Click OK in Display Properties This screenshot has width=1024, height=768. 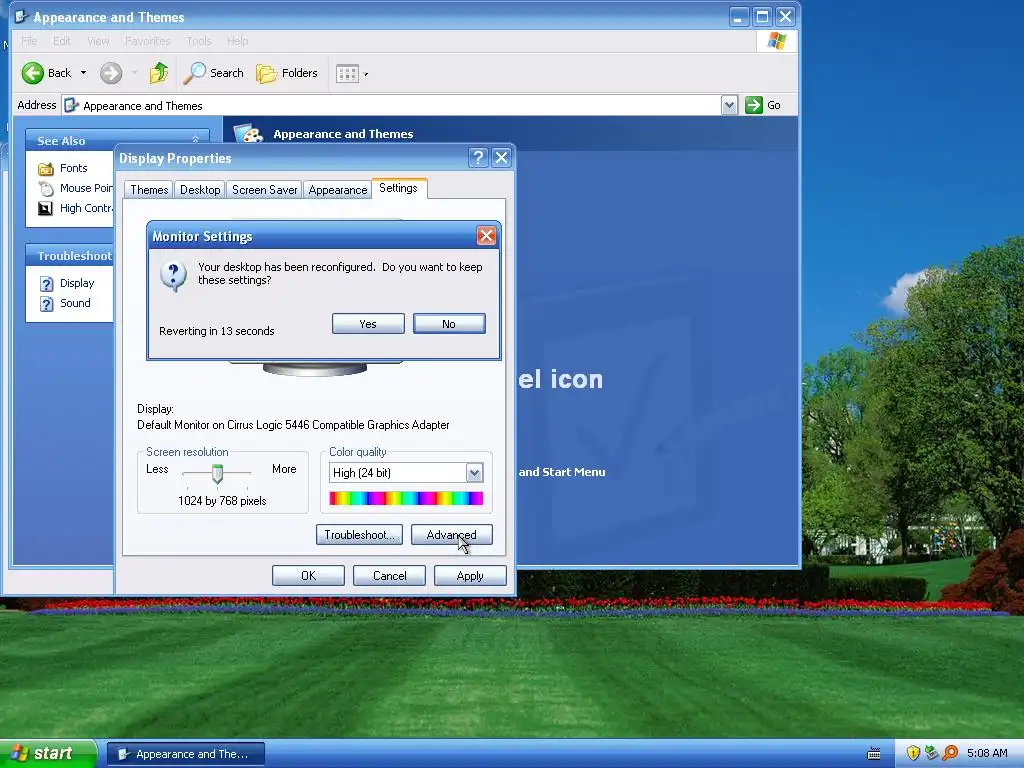coord(308,576)
